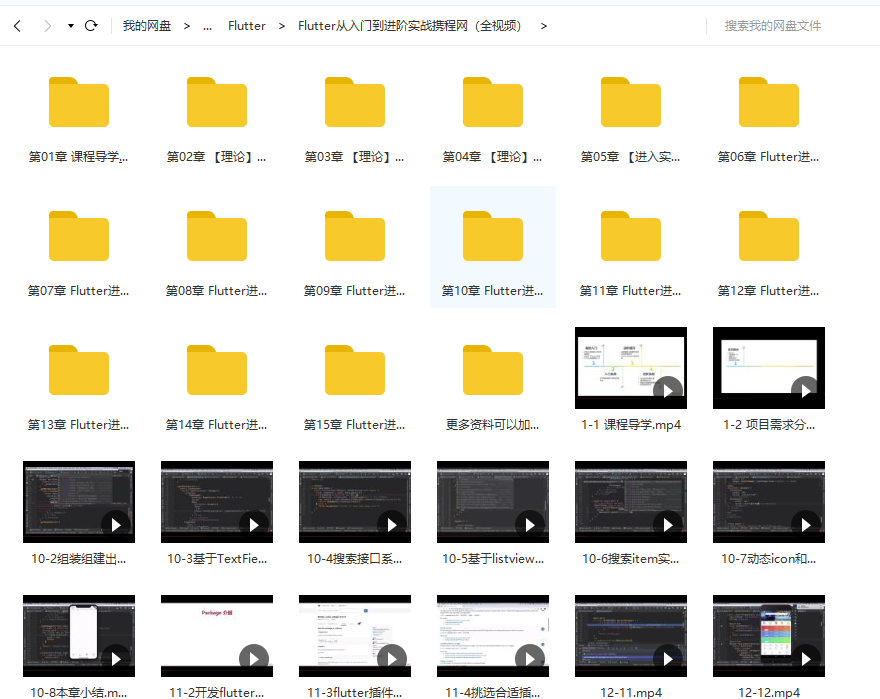The height and width of the screenshot is (699, 880).
Task: Play the 11-2开发flutter video
Action: [x=217, y=636]
